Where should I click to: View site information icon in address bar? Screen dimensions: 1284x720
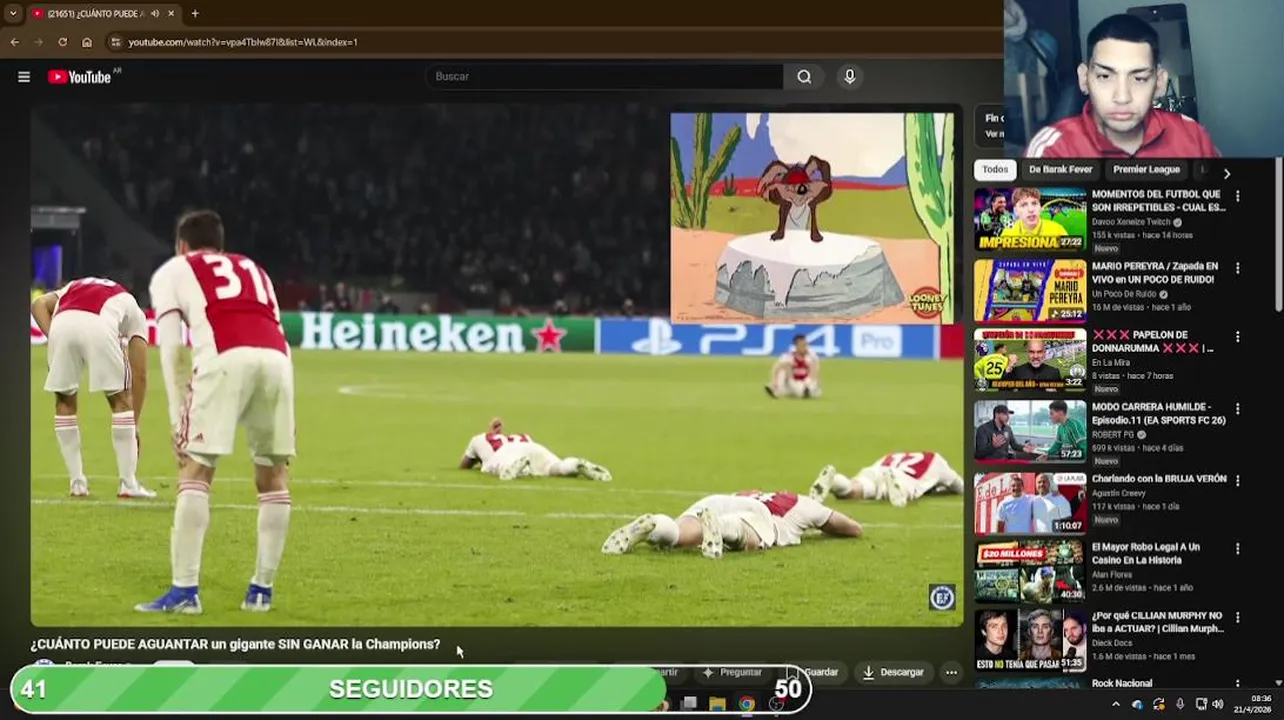pyautogui.click(x=116, y=42)
